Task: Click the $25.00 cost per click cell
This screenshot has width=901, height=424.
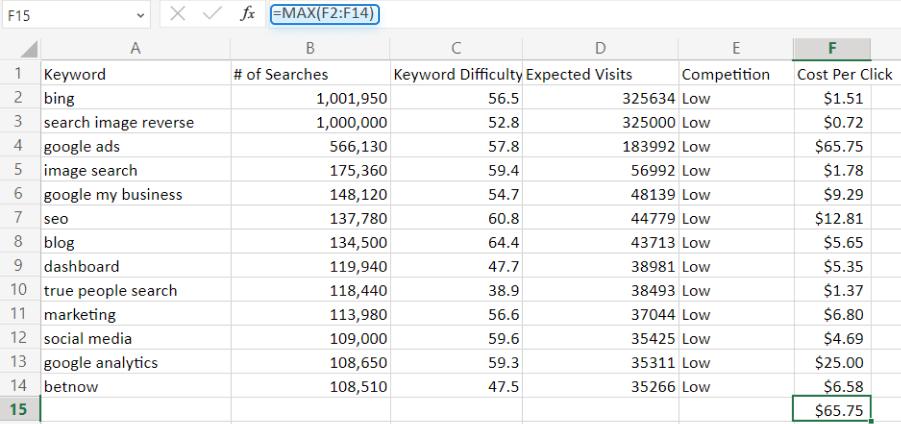Action: coord(832,362)
